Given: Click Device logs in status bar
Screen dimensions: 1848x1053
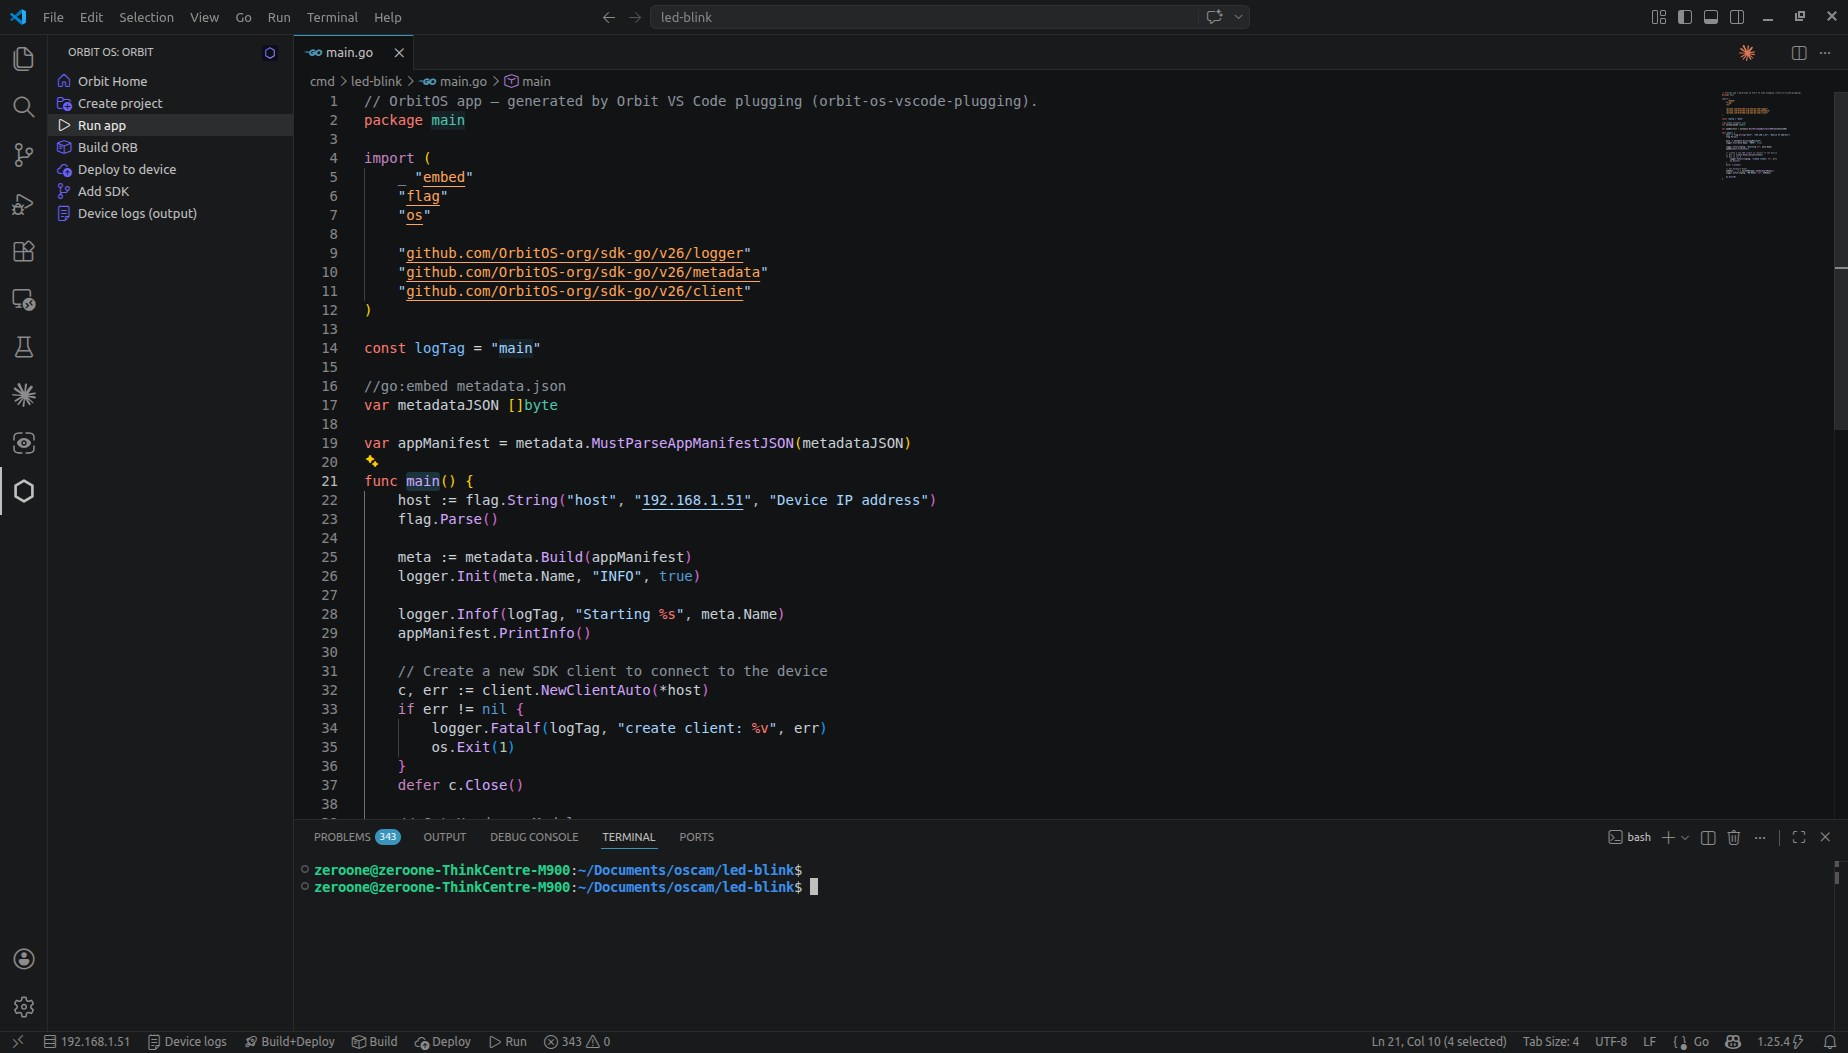Looking at the screenshot, I should tap(187, 1042).
